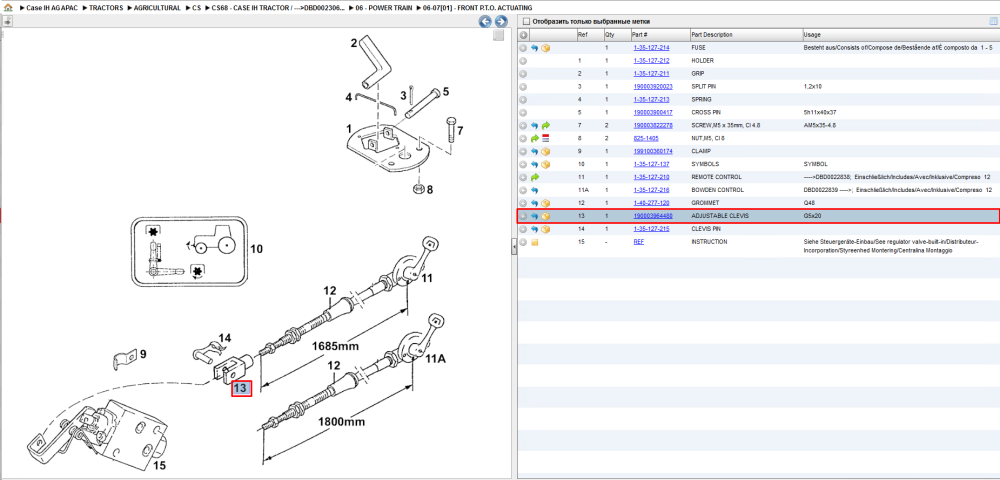This screenshot has height=480, width=1000.
Task: Open the REF link in INSTRUCTION row
Action: tap(638, 242)
